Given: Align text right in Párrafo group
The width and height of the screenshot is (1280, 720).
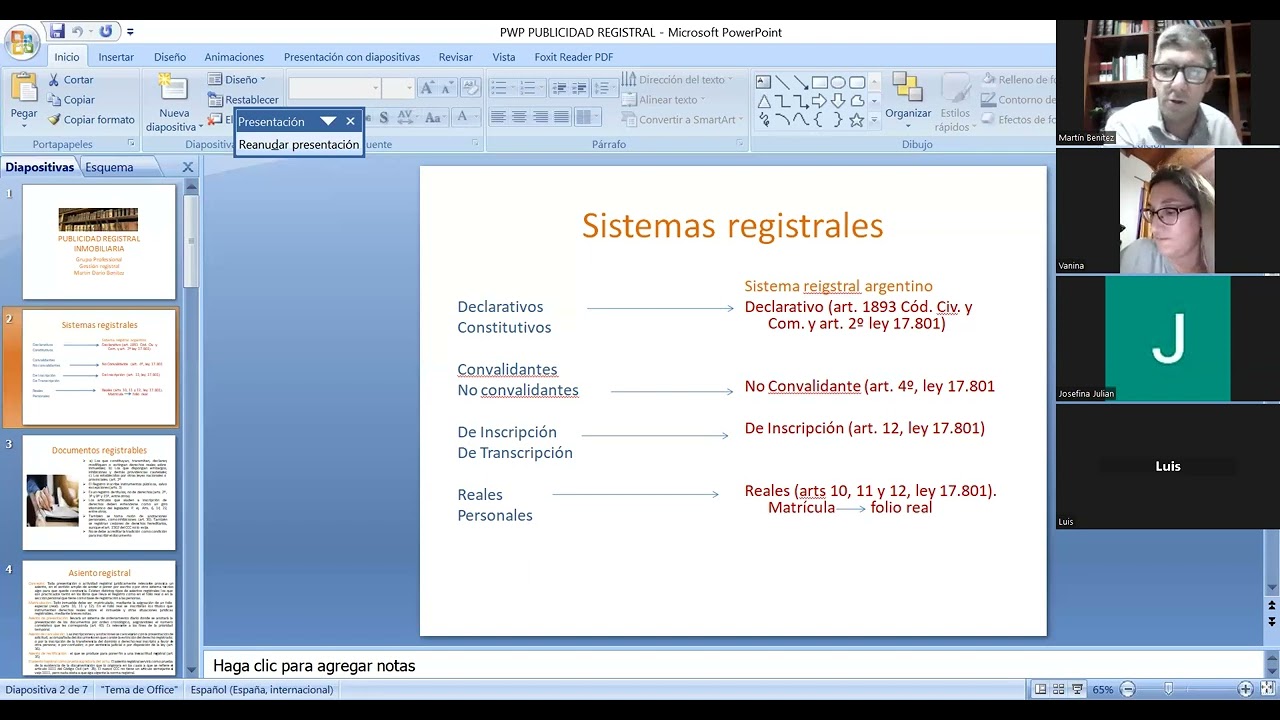Looking at the screenshot, I should 540,118.
